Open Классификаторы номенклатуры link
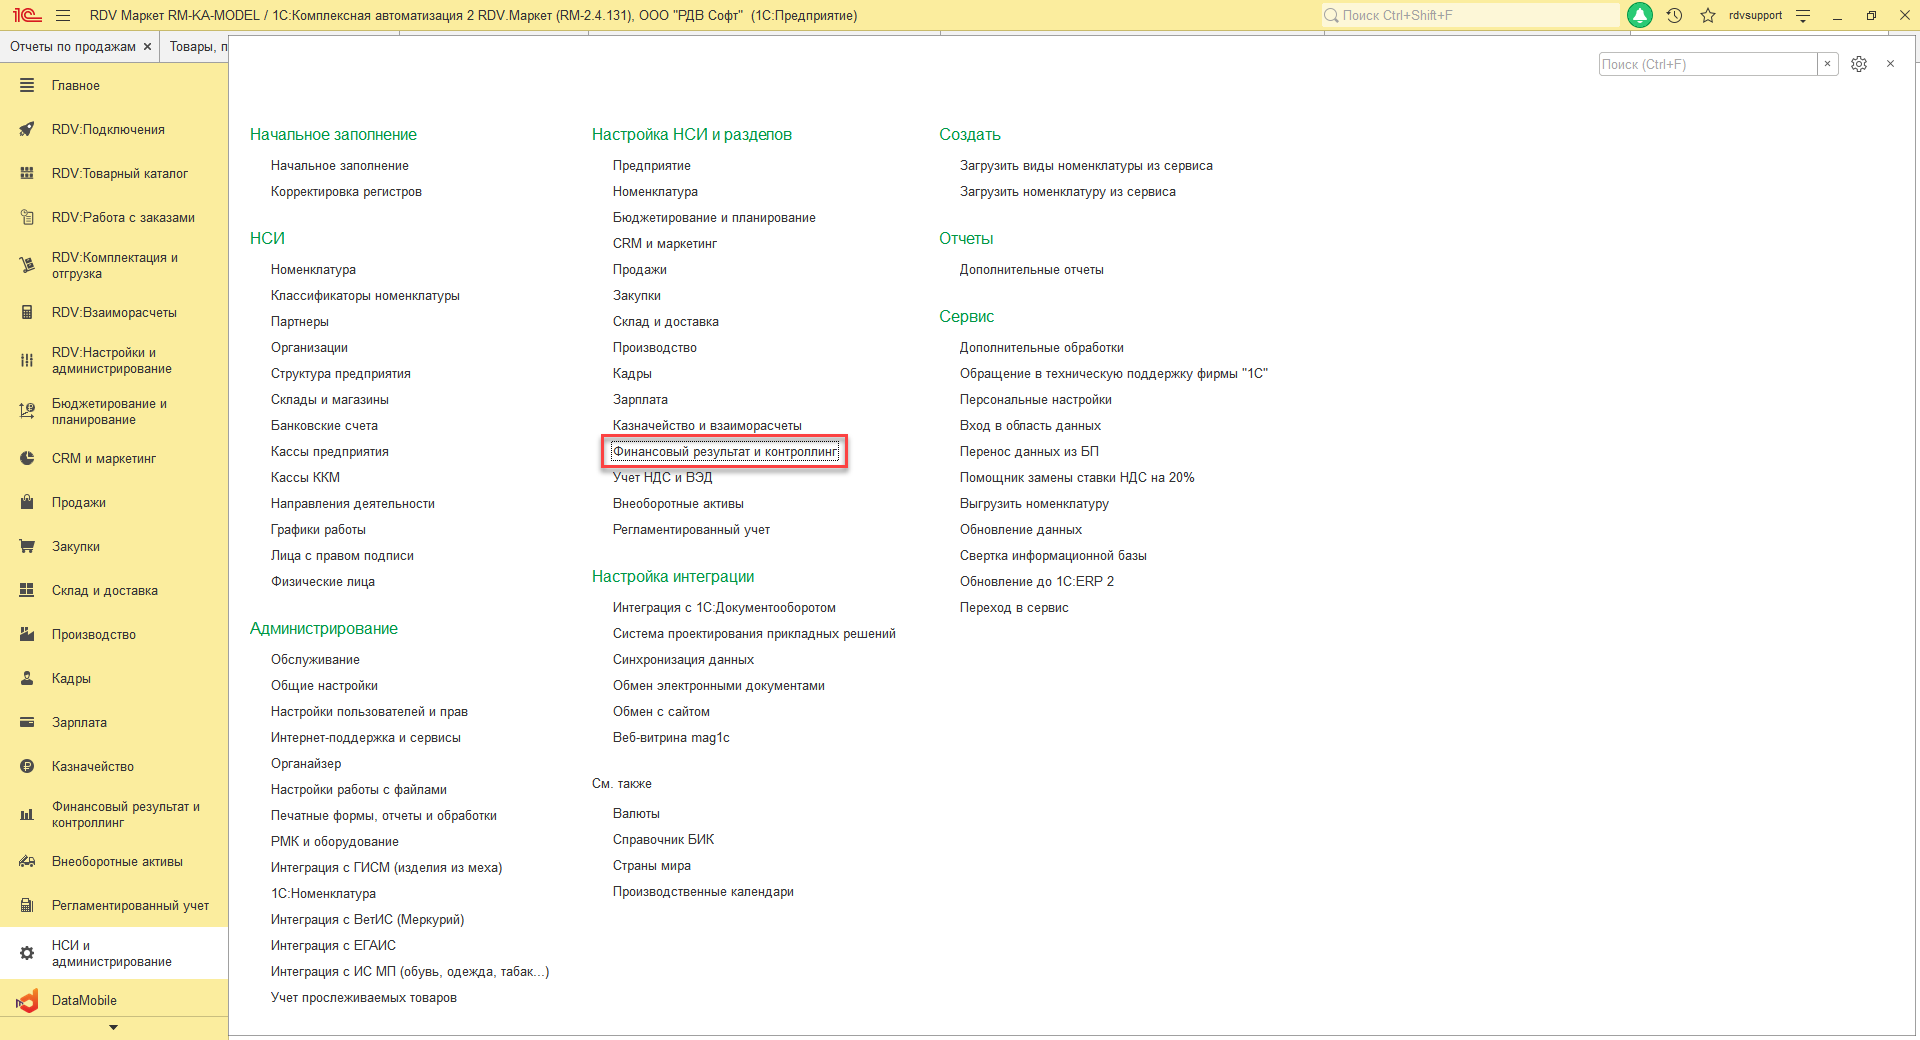 [365, 296]
